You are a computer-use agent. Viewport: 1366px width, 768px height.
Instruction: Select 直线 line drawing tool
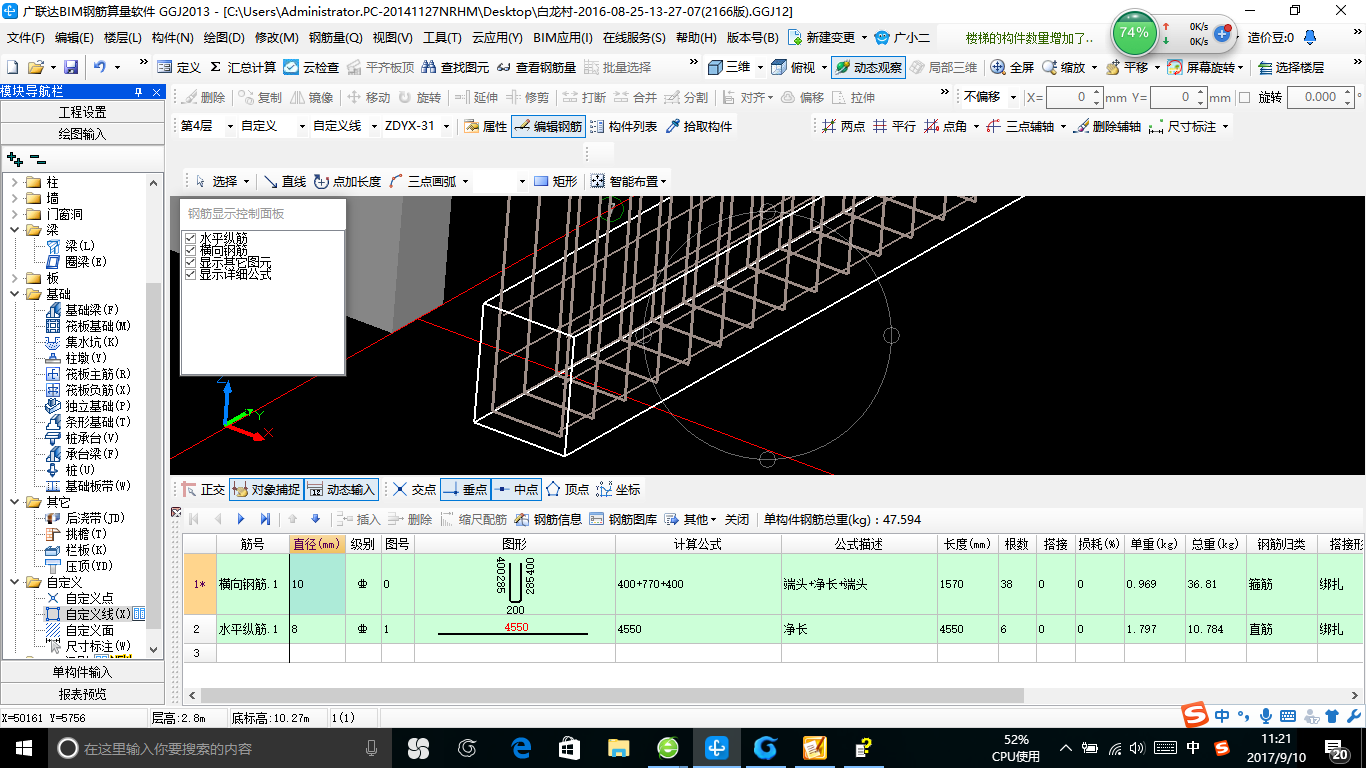[285, 181]
